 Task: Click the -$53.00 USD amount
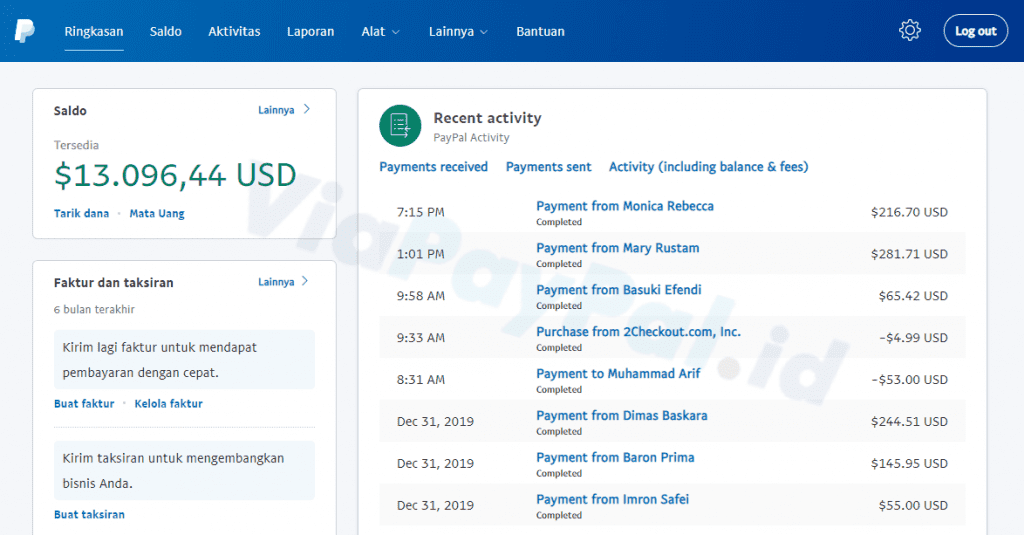(910, 380)
